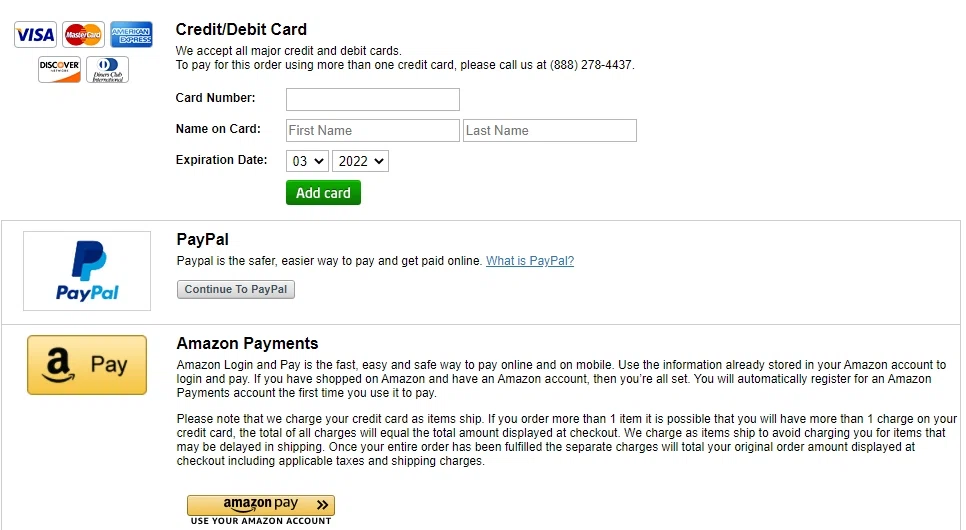Click the Amazon Payments heading

pos(247,344)
